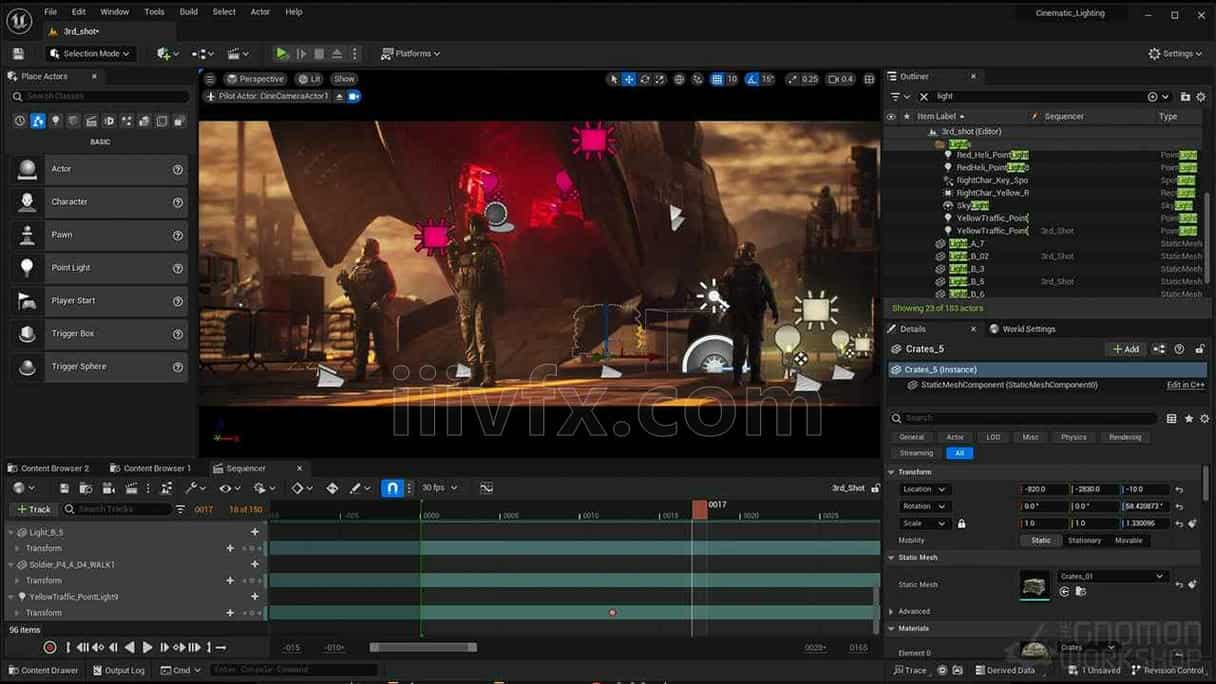Open the Platforms dropdown
Screen dimensions: 1216x684
[x=411, y=54]
